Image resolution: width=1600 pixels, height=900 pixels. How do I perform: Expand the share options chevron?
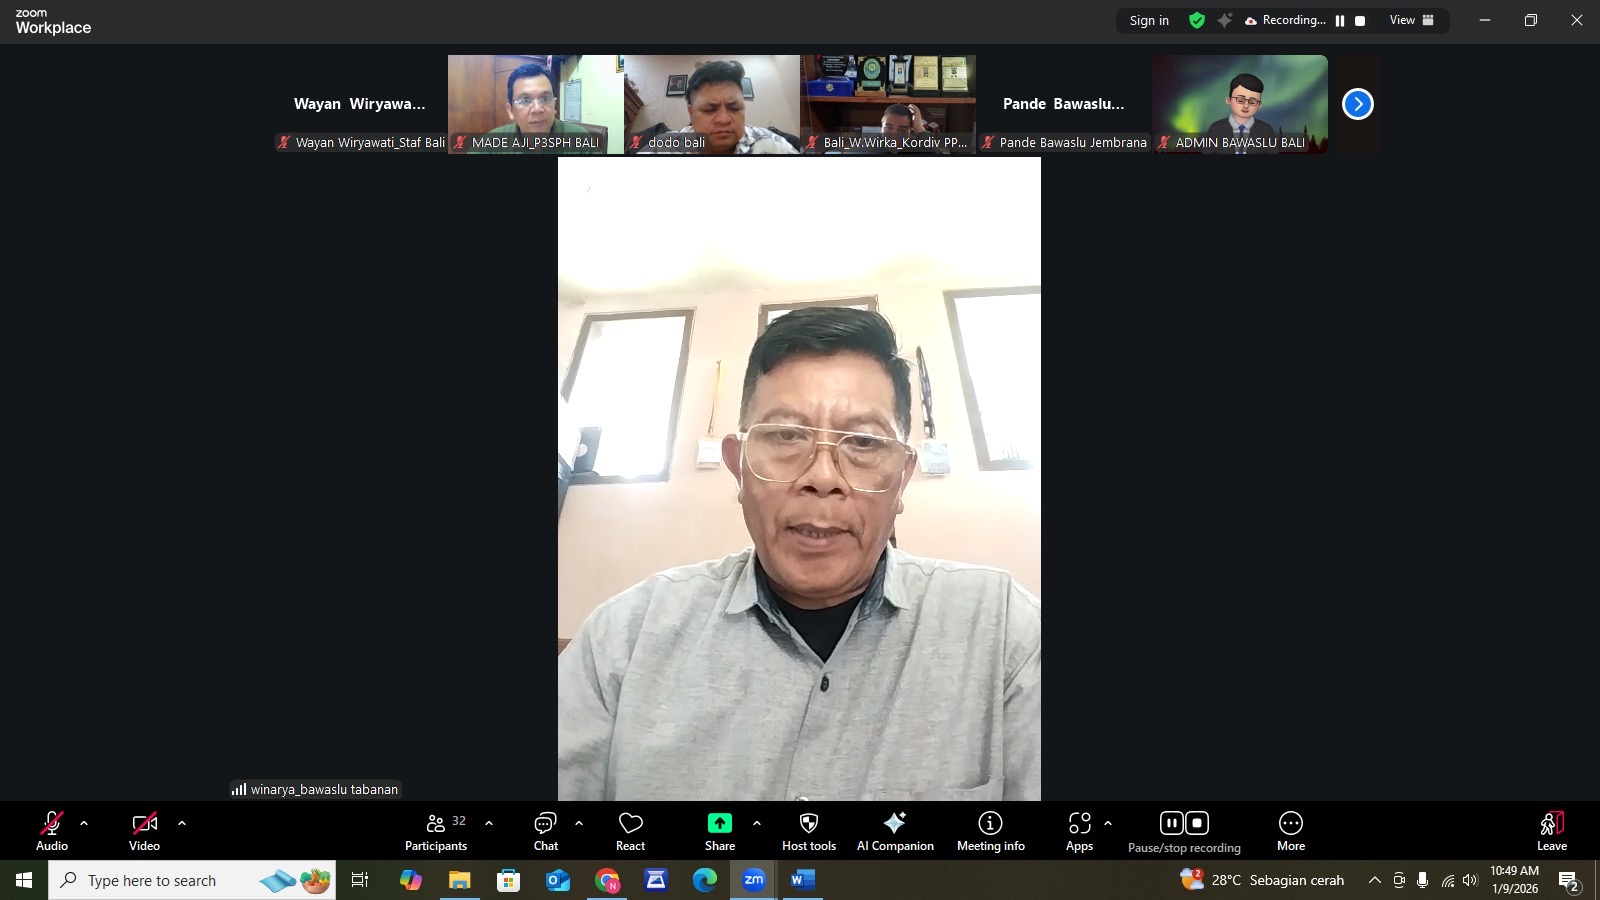(x=757, y=823)
